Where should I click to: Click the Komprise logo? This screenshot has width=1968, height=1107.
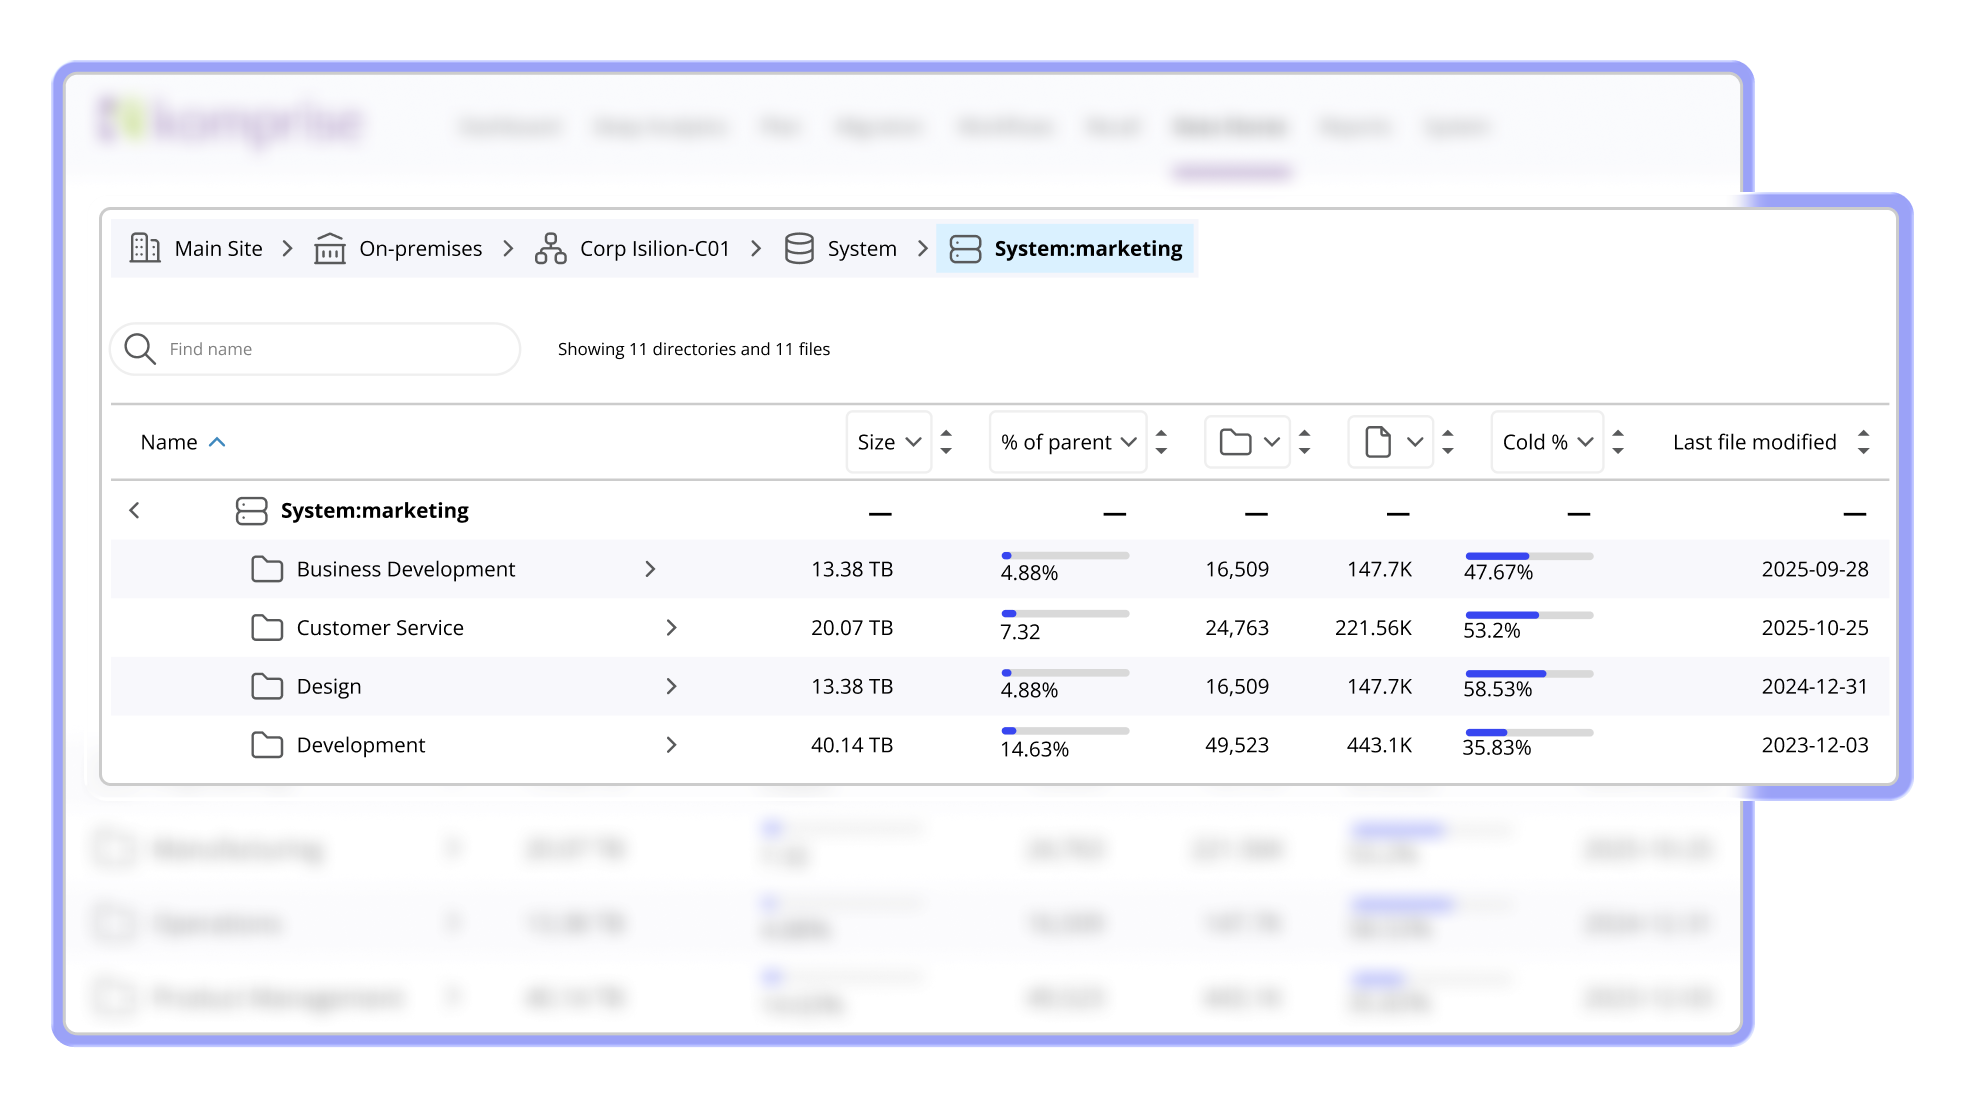coord(232,122)
